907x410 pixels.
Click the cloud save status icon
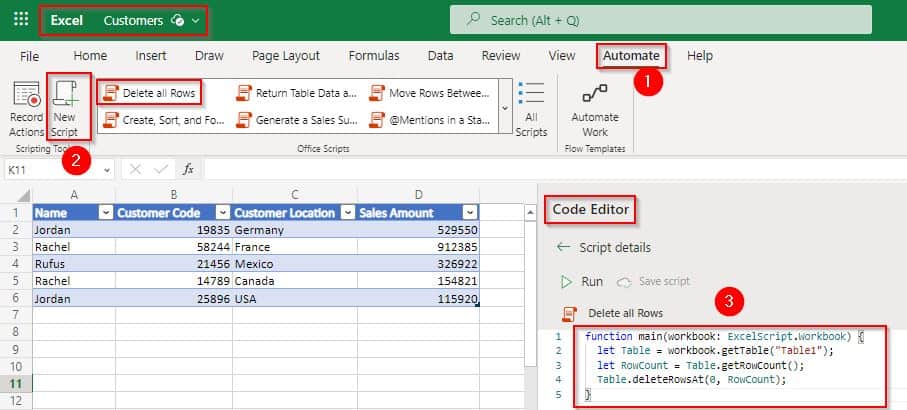[x=178, y=20]
